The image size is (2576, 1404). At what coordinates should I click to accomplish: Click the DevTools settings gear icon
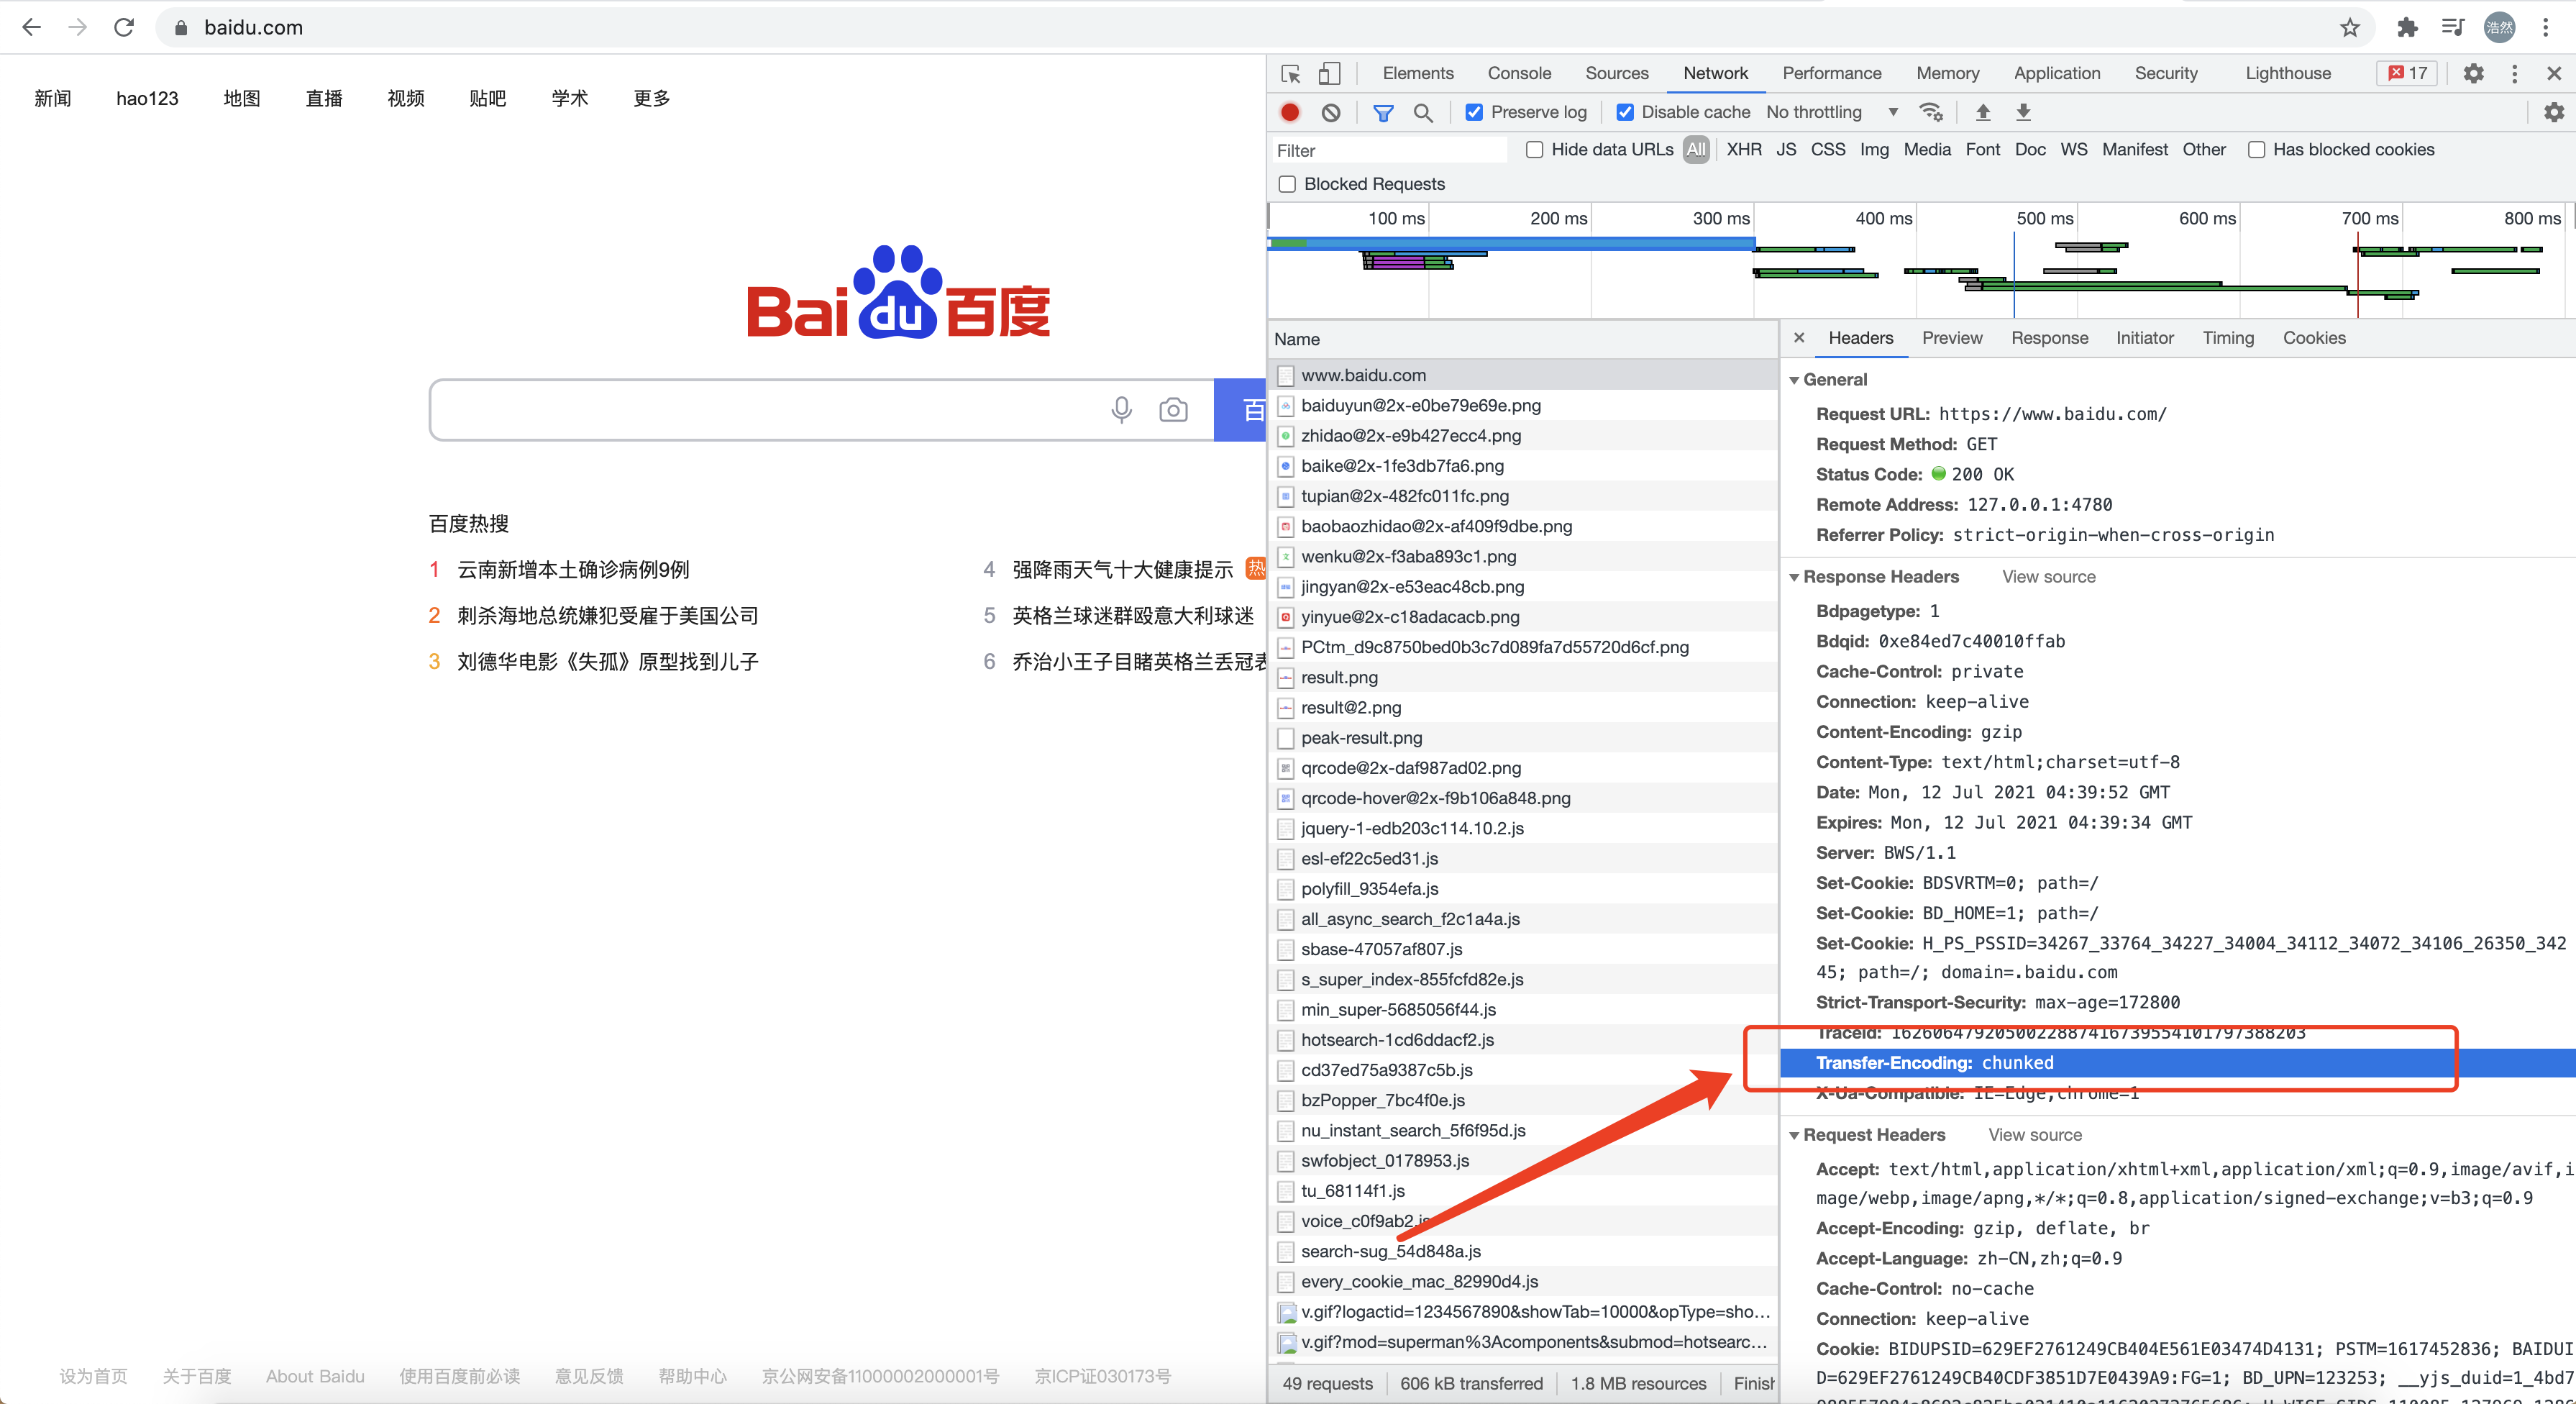(x=2474, y=73)
